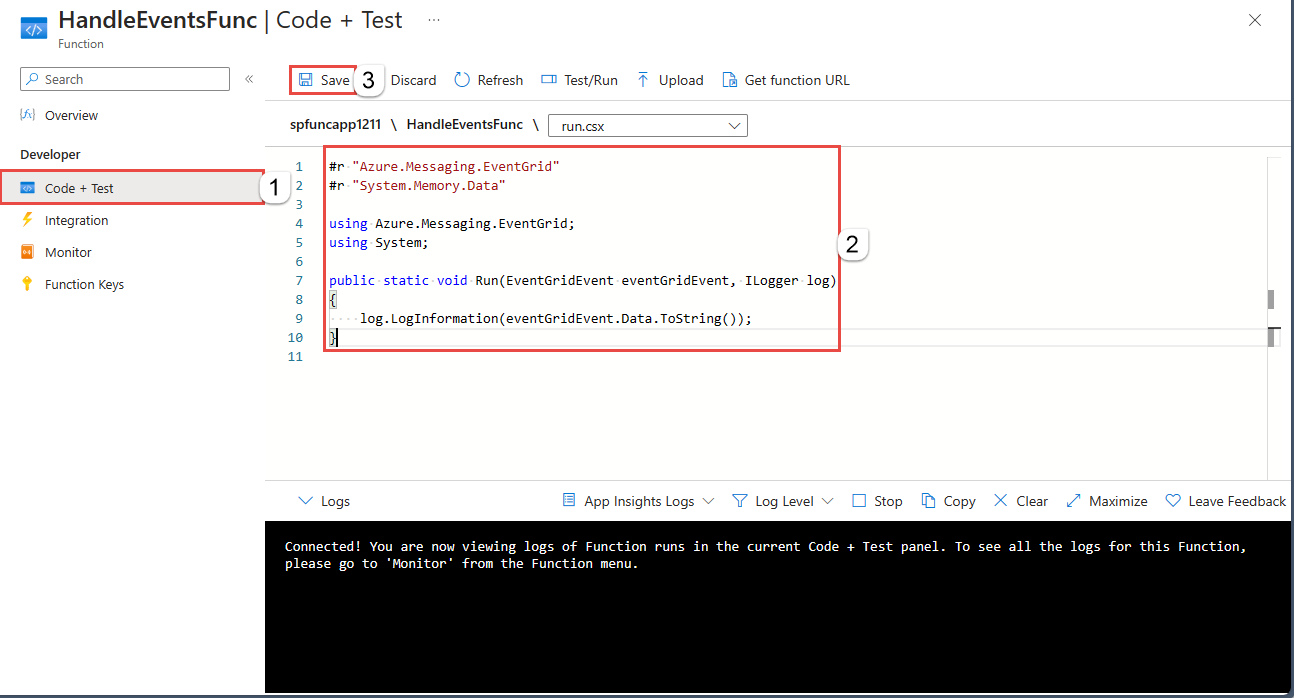Click the #r "System.Memory.Data" line

pos(417,185)
